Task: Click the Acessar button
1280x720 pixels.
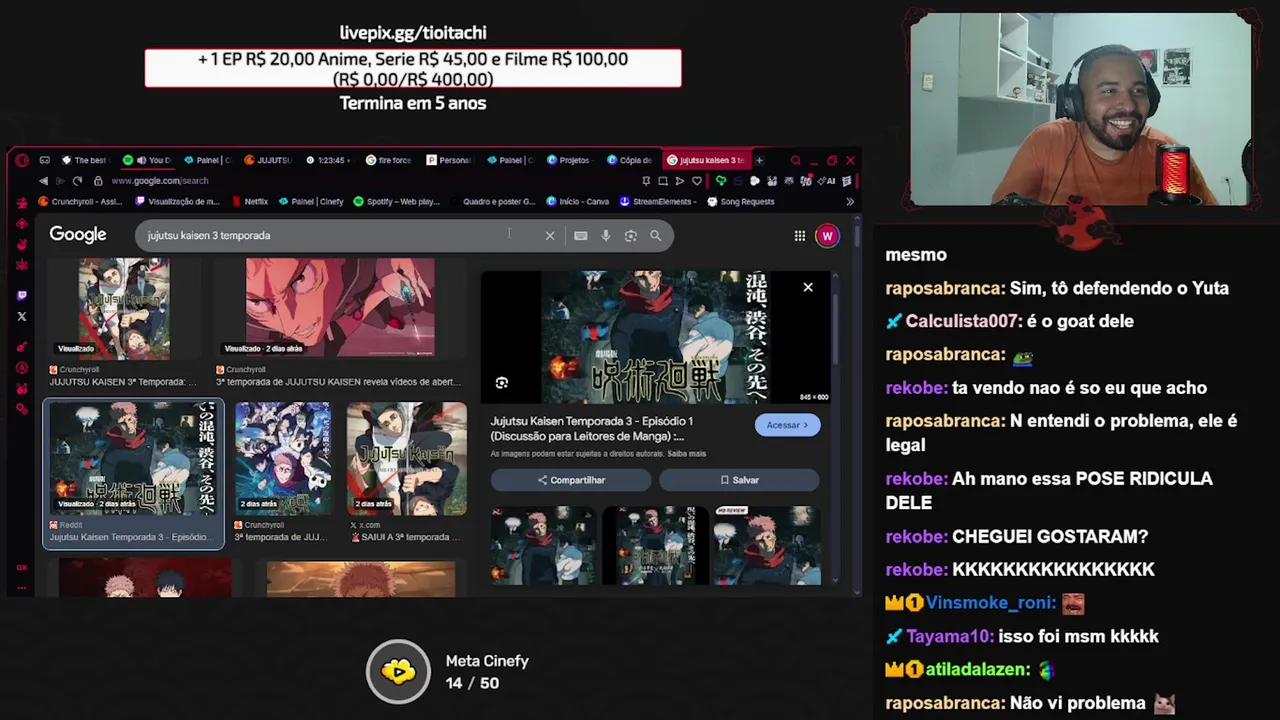Action: 787,425
